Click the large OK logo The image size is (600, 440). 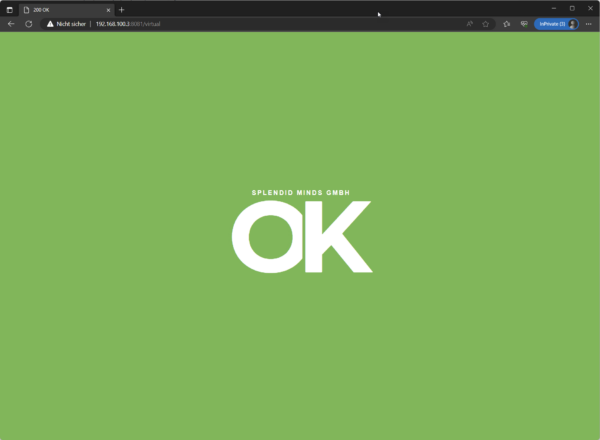[302, 237]
